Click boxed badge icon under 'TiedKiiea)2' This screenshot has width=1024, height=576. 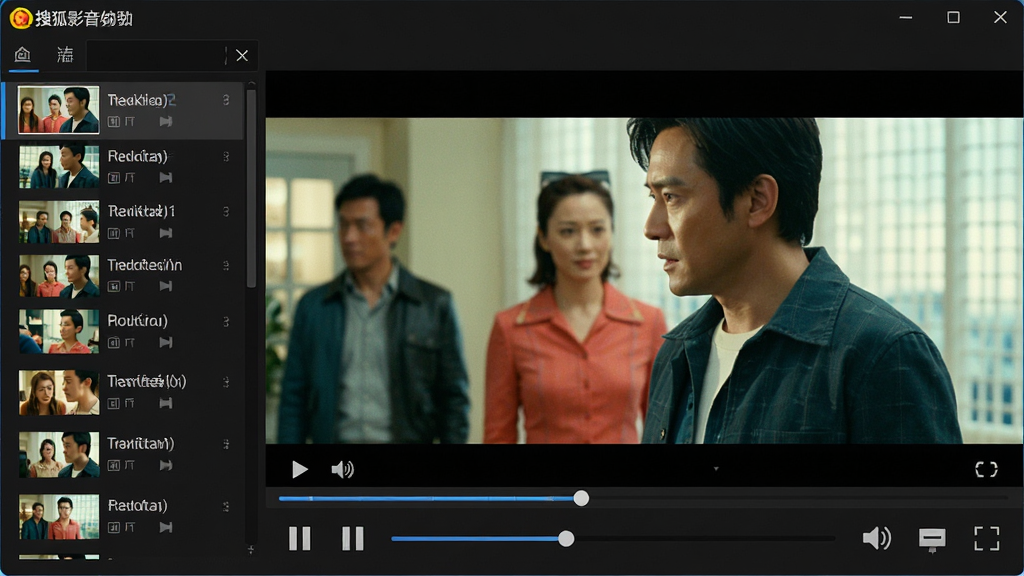tap(114, 121)
